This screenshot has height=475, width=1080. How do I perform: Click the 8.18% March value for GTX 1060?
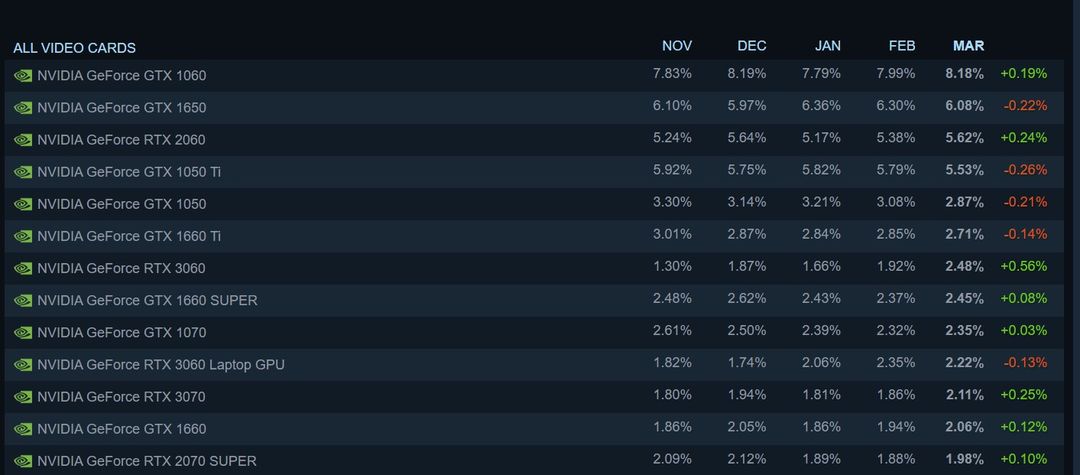coord(964,74)
